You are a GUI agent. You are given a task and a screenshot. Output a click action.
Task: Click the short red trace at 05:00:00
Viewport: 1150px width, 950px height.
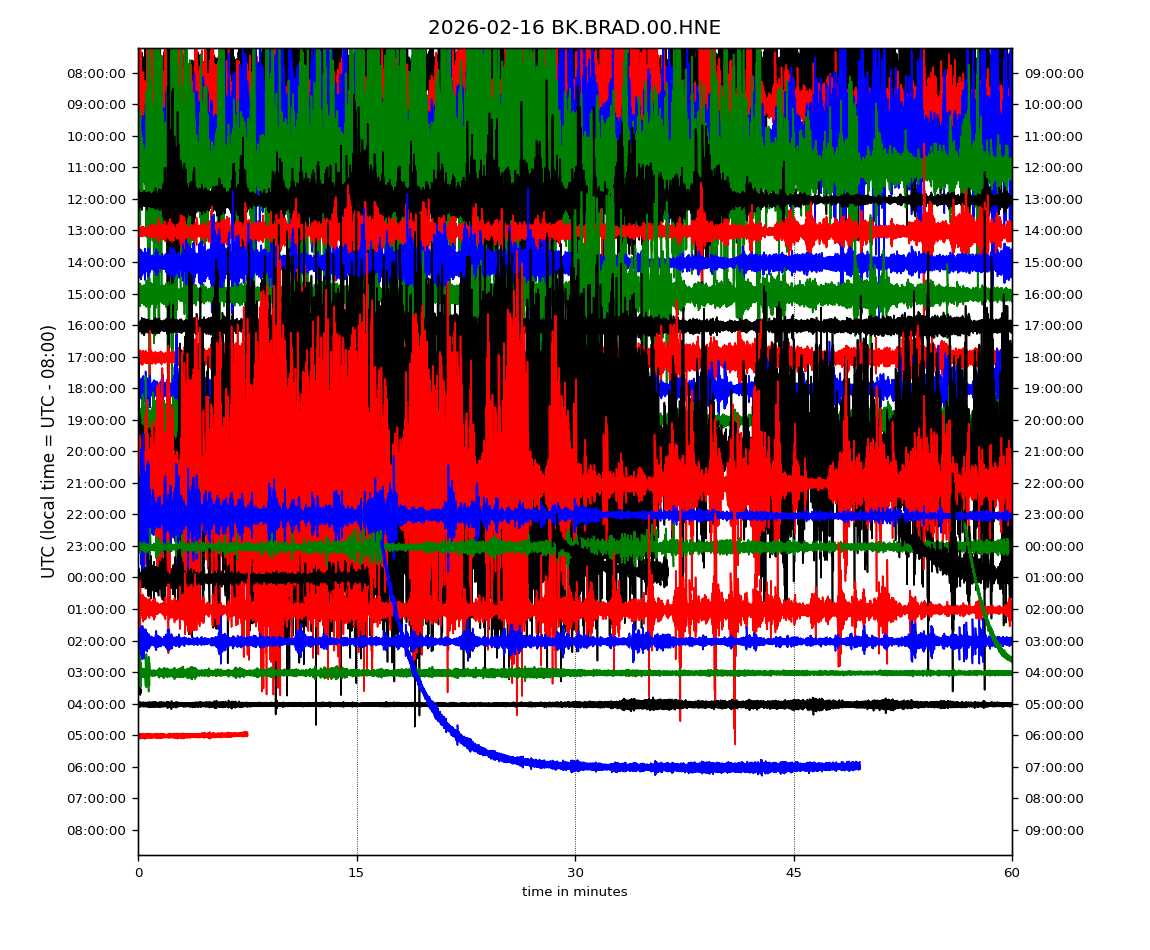click(193, 735)
